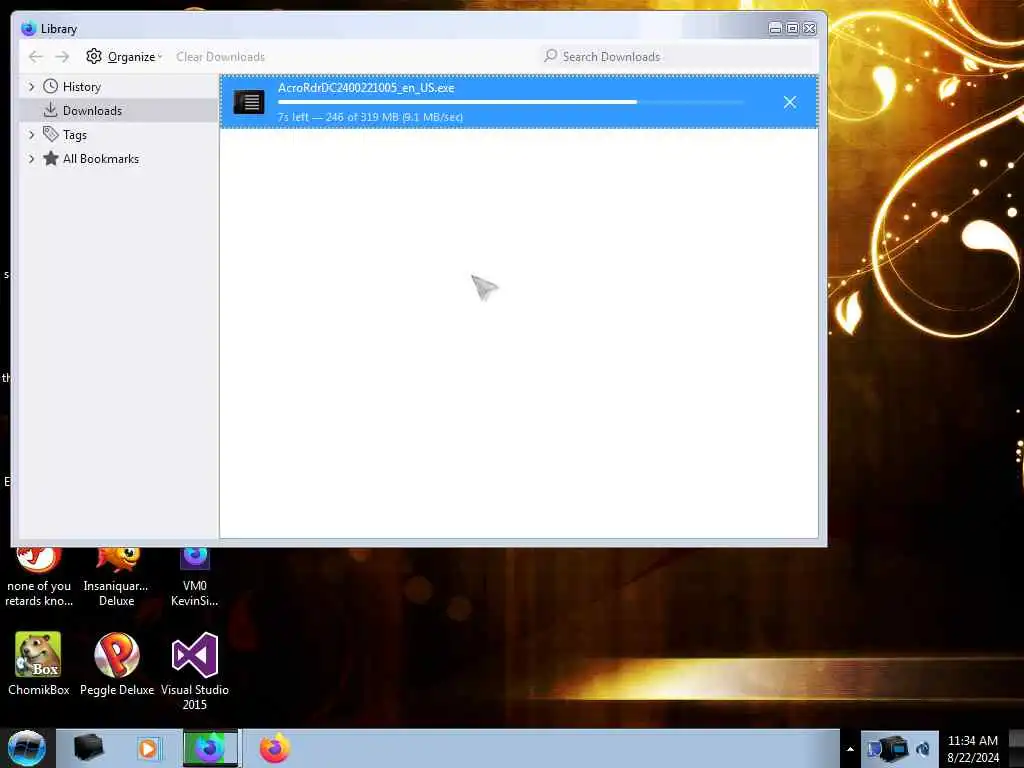Go forward using the Library forward arrow
The width and height of the screenshot is (1024, 768).
tap(62, 57)
